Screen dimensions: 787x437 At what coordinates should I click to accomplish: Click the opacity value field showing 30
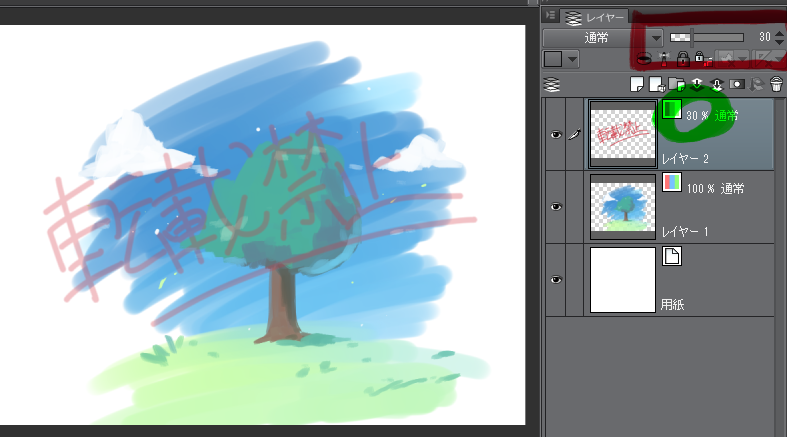(764, 37)
